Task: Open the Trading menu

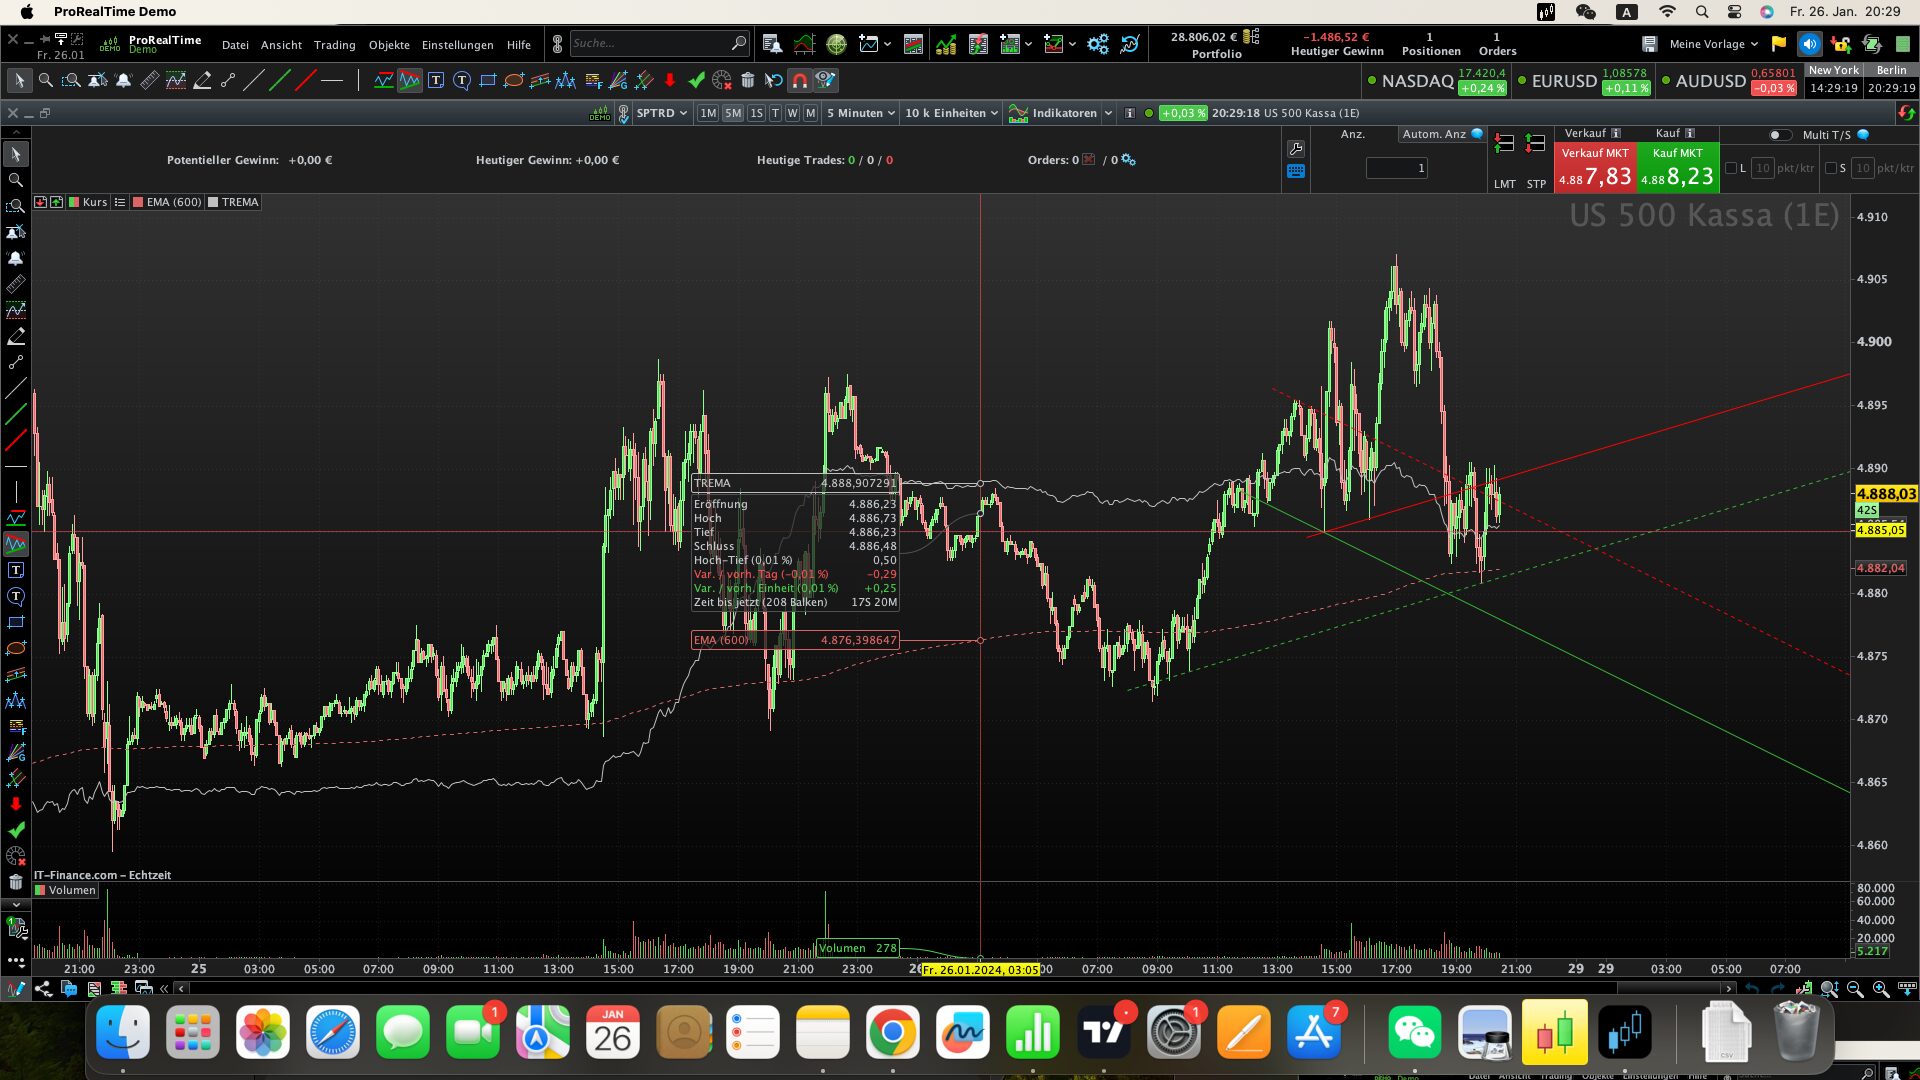Action: point(334,45)
